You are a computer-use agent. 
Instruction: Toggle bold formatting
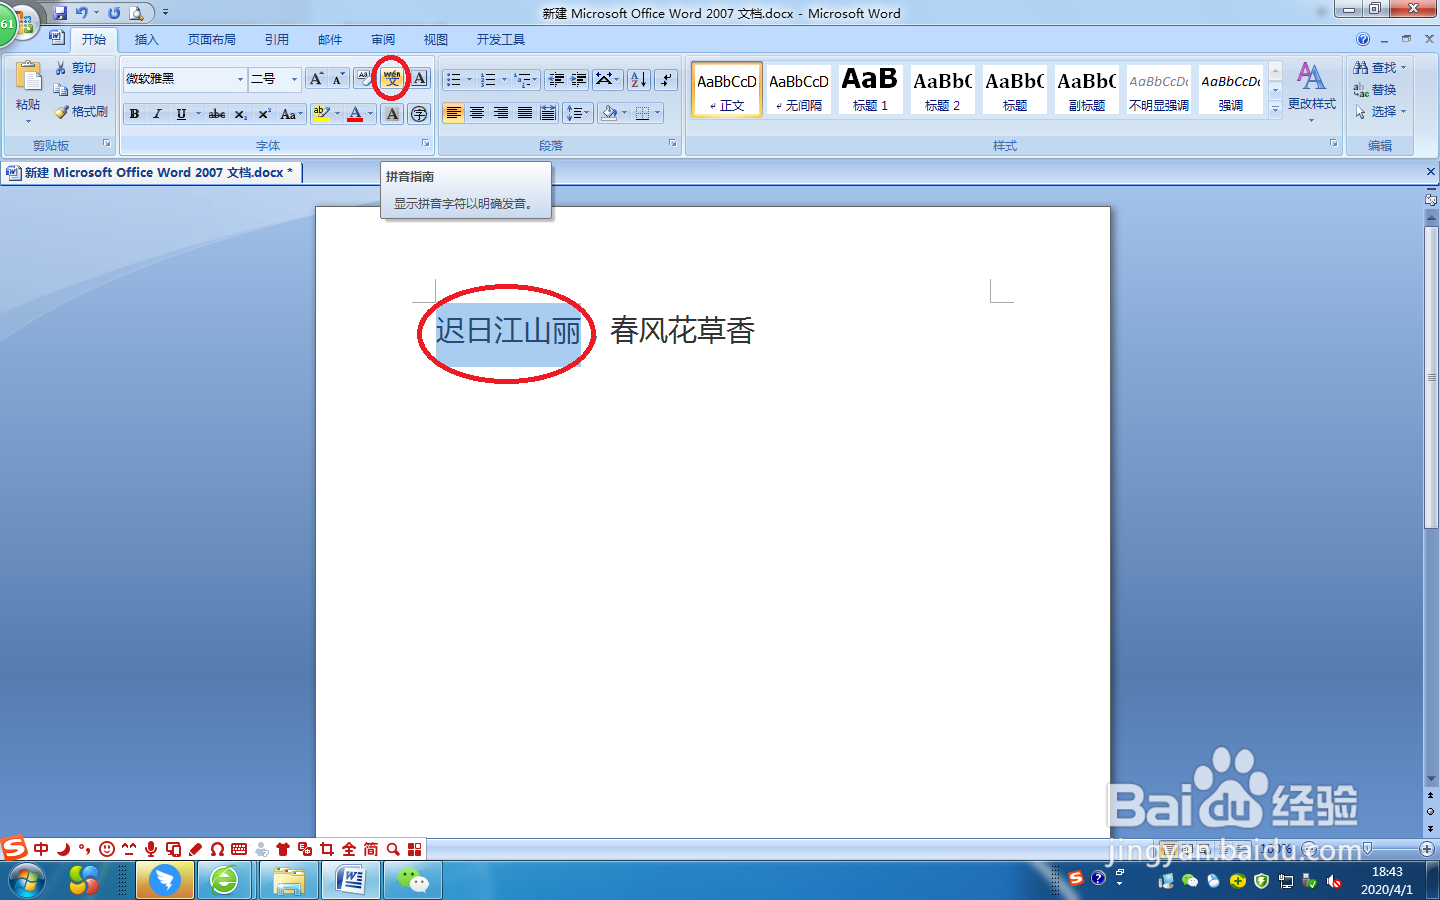(134, 113)
